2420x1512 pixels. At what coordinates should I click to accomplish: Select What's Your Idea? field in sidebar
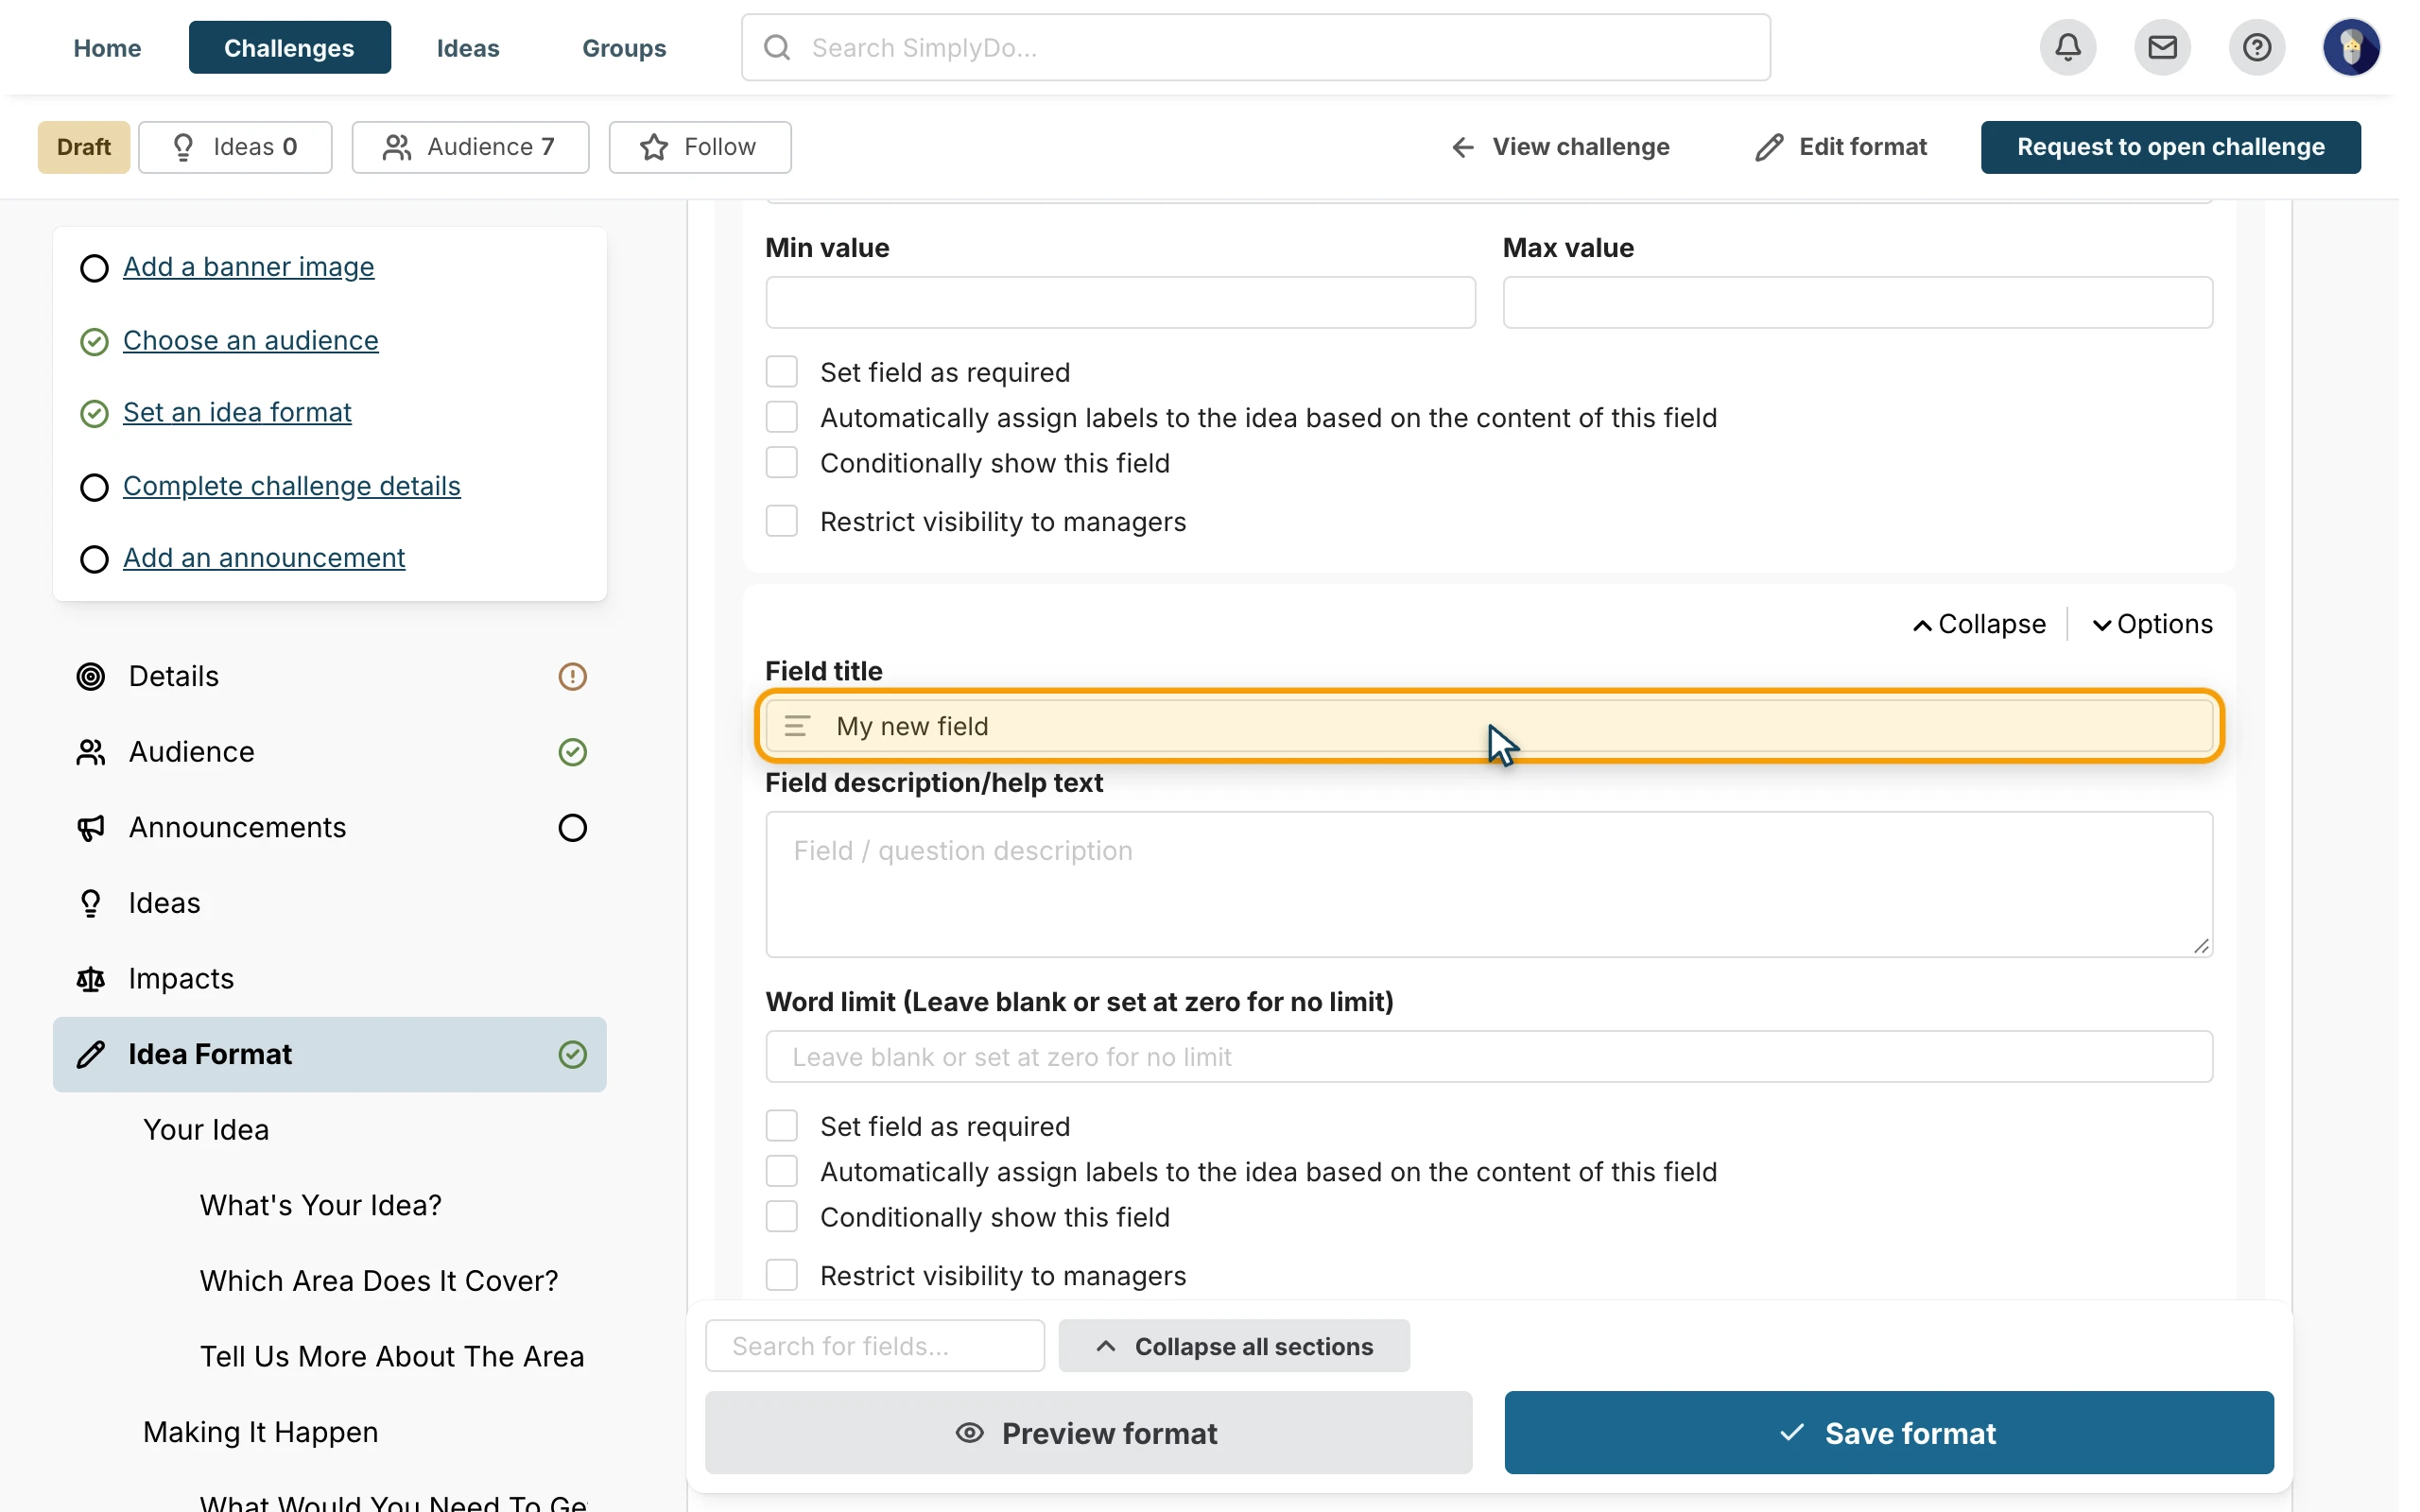tap(320, 1205)
